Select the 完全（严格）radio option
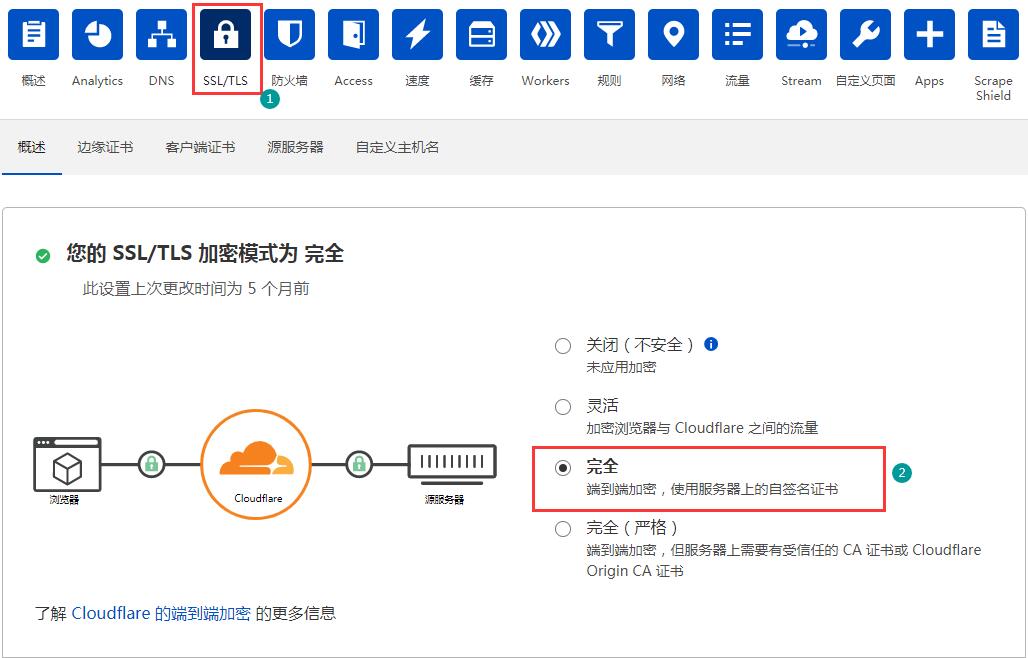Screen dimensions: 1028x658 point(563,529)
